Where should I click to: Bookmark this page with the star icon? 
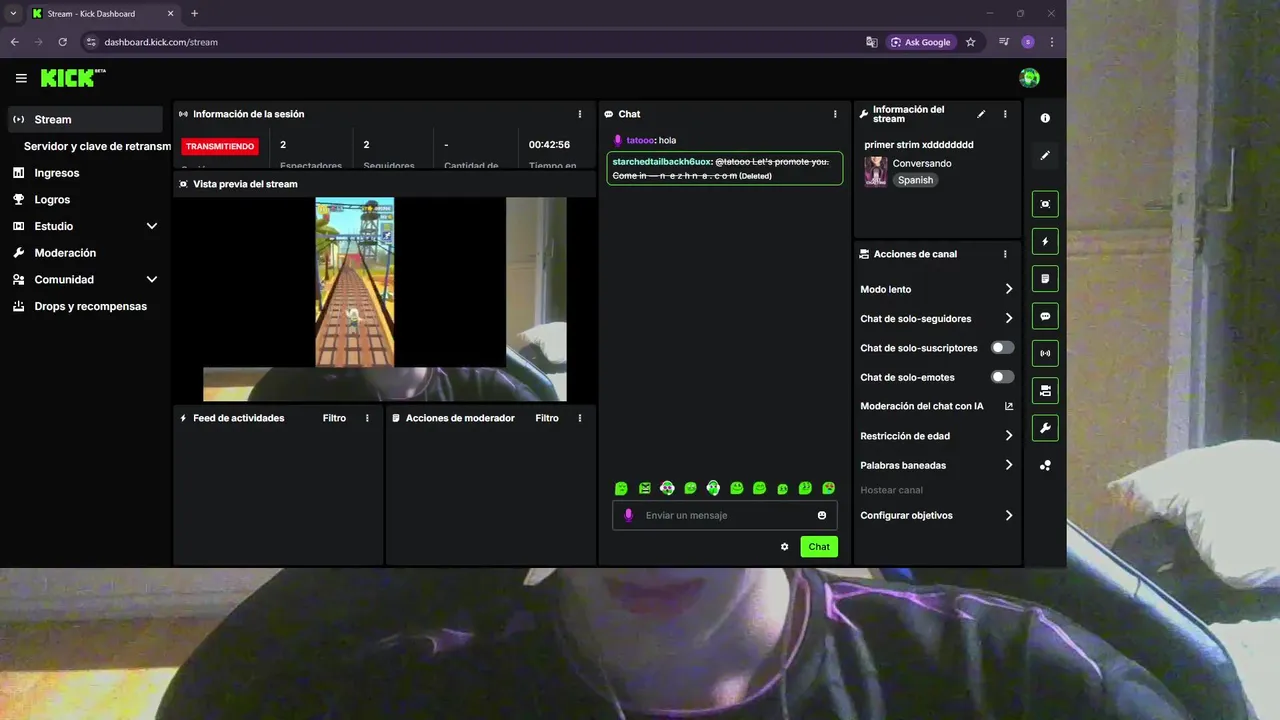(x=970, y=42)
